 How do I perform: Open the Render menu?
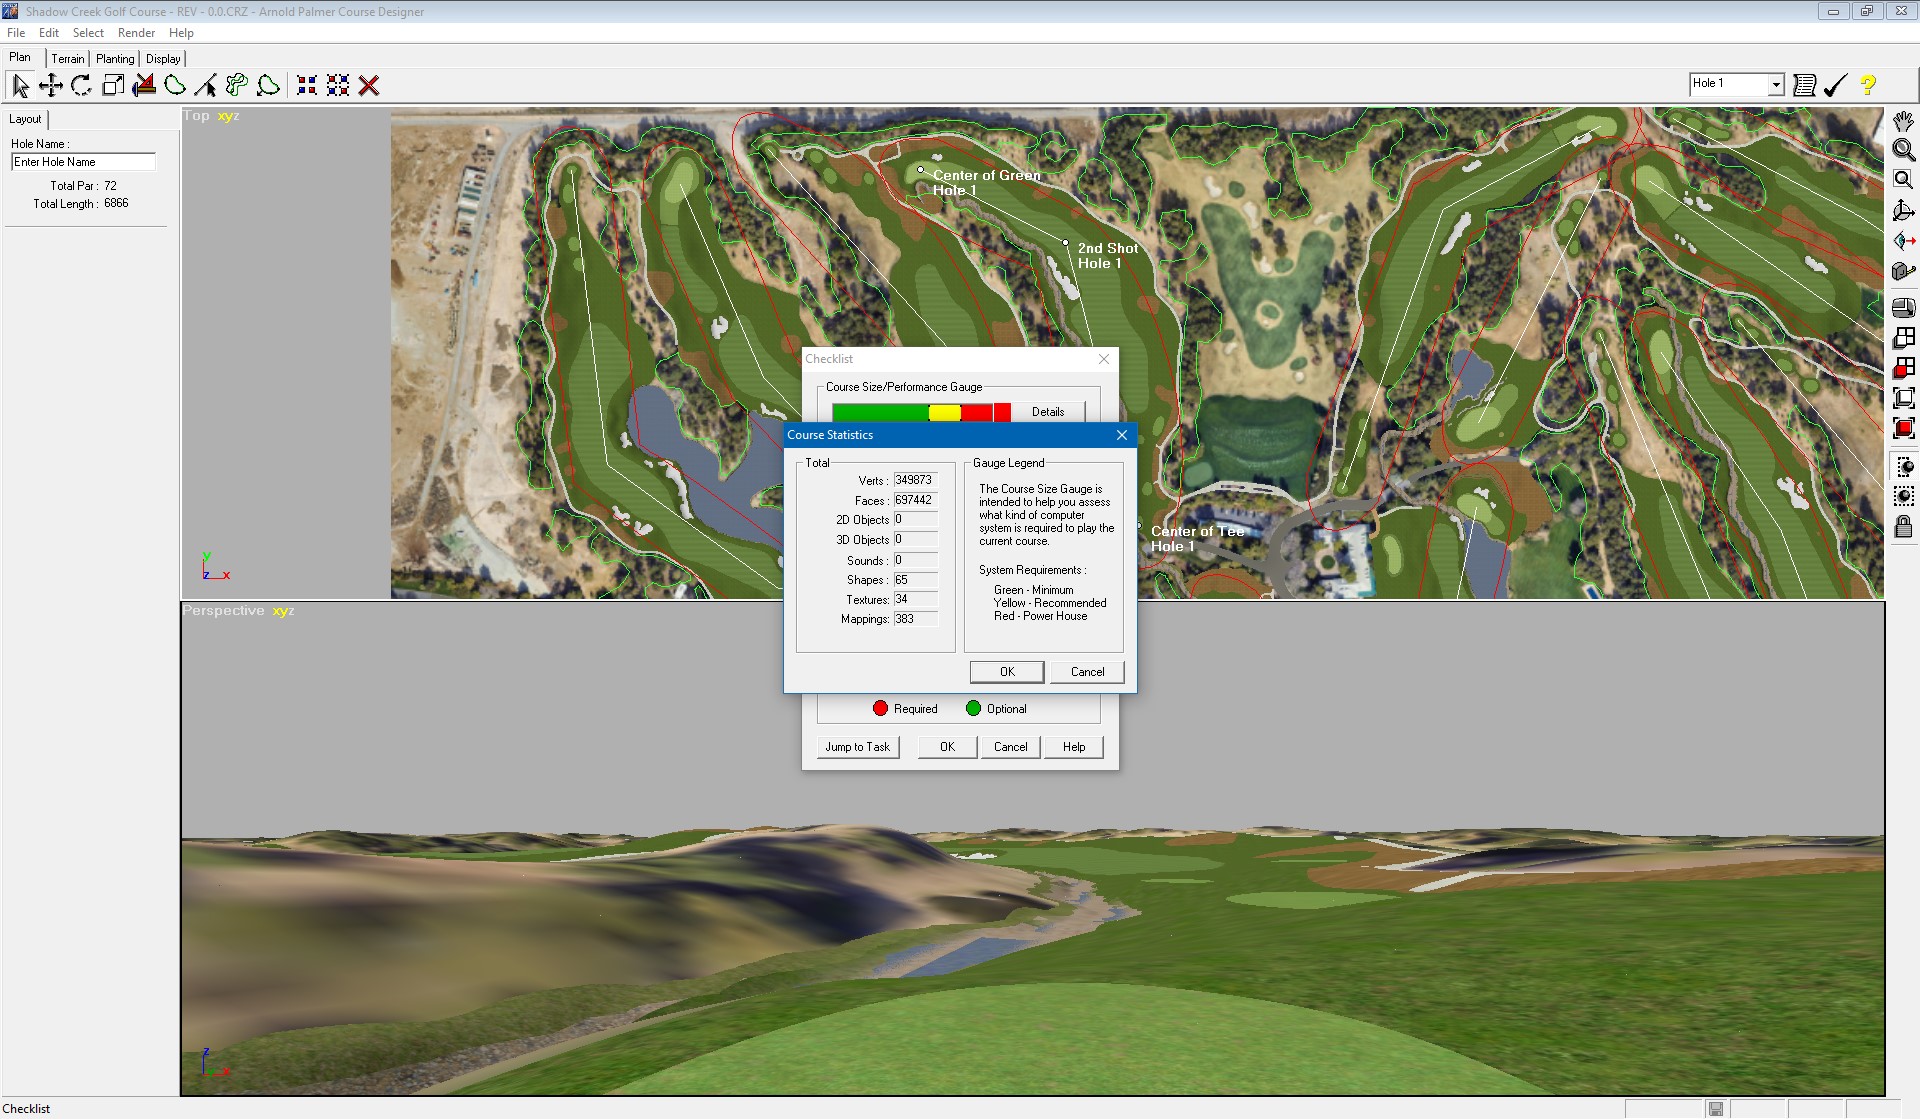point(136,33)
